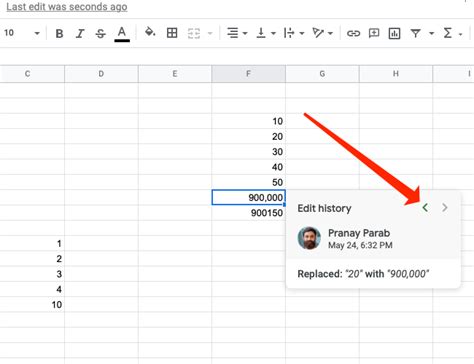This screenshot has height=364, width=474.
Task: Show next edit in Edit history
Action: click(x=445, y=208)
